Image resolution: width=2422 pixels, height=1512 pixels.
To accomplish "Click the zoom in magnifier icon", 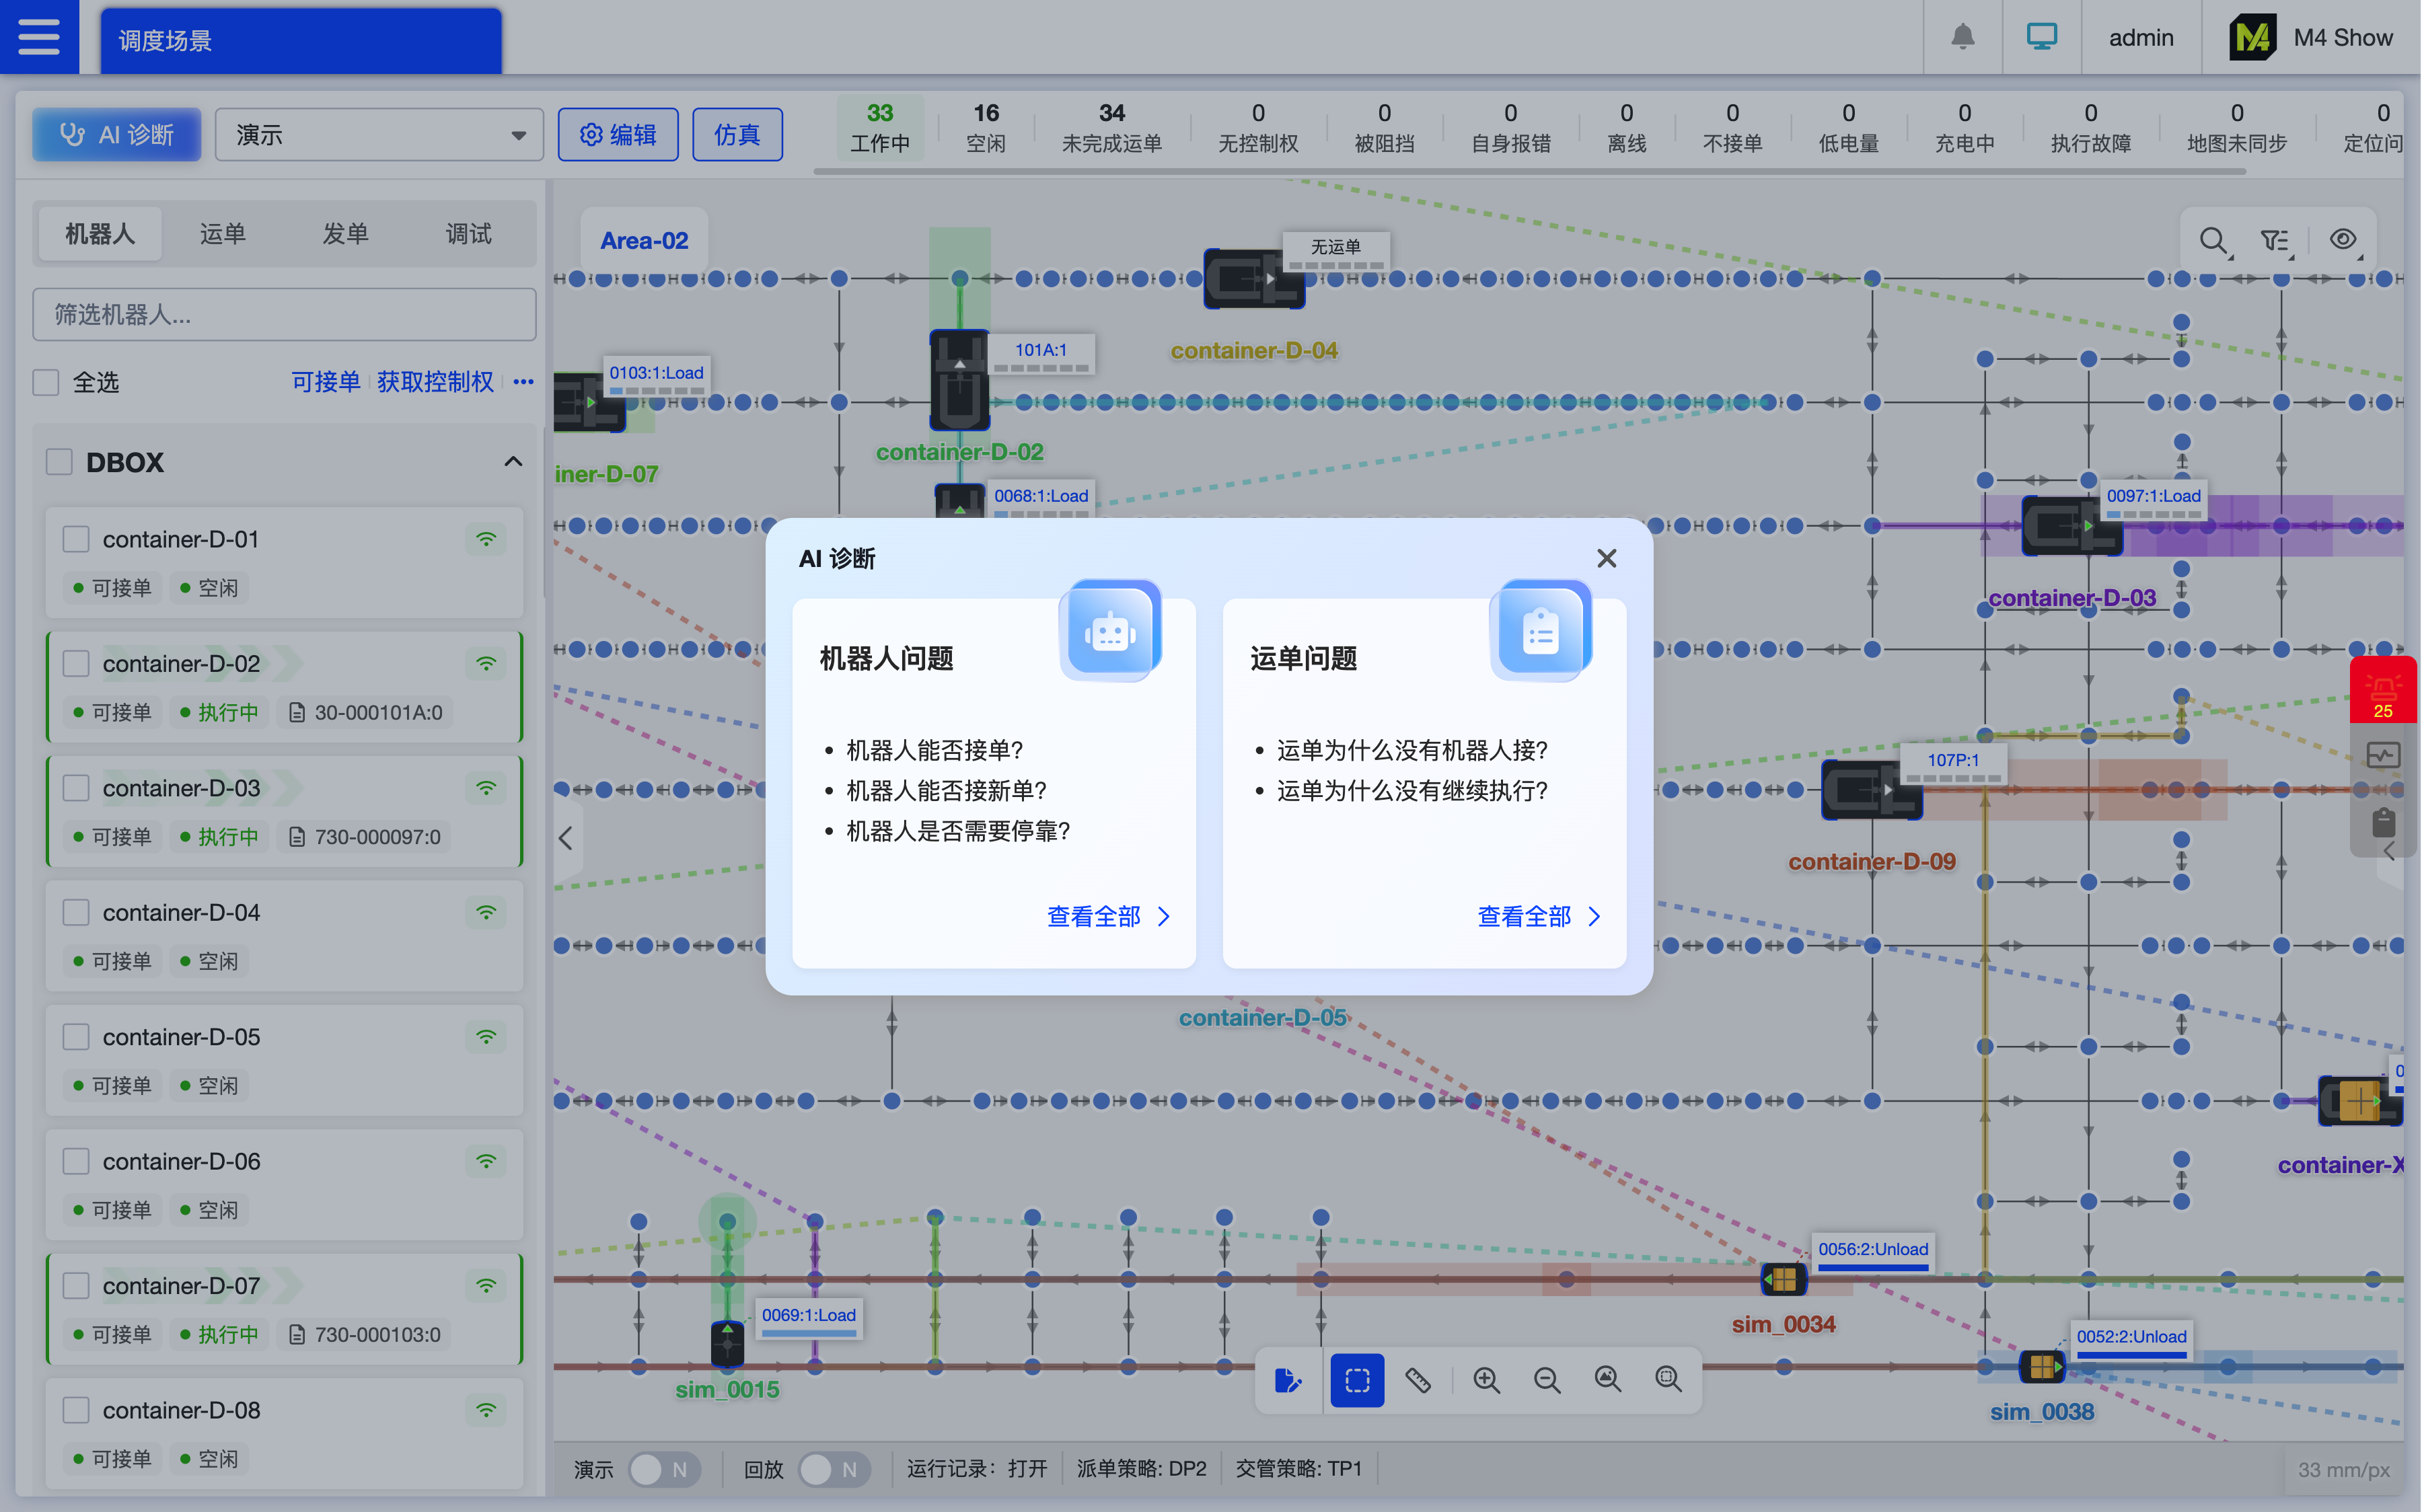I will point(1486,1380).
